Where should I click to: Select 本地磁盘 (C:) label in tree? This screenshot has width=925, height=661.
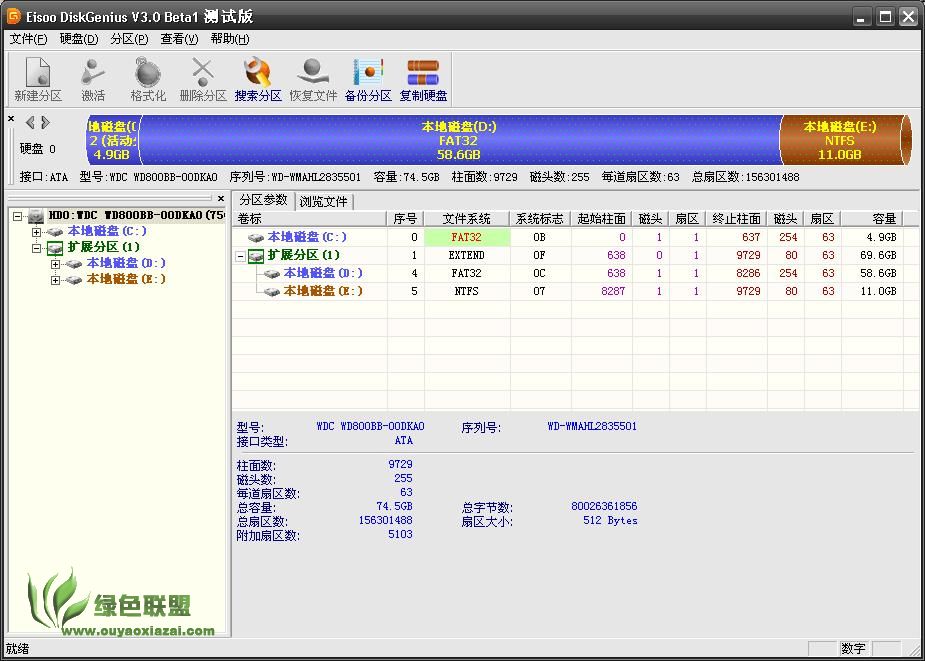107,231
